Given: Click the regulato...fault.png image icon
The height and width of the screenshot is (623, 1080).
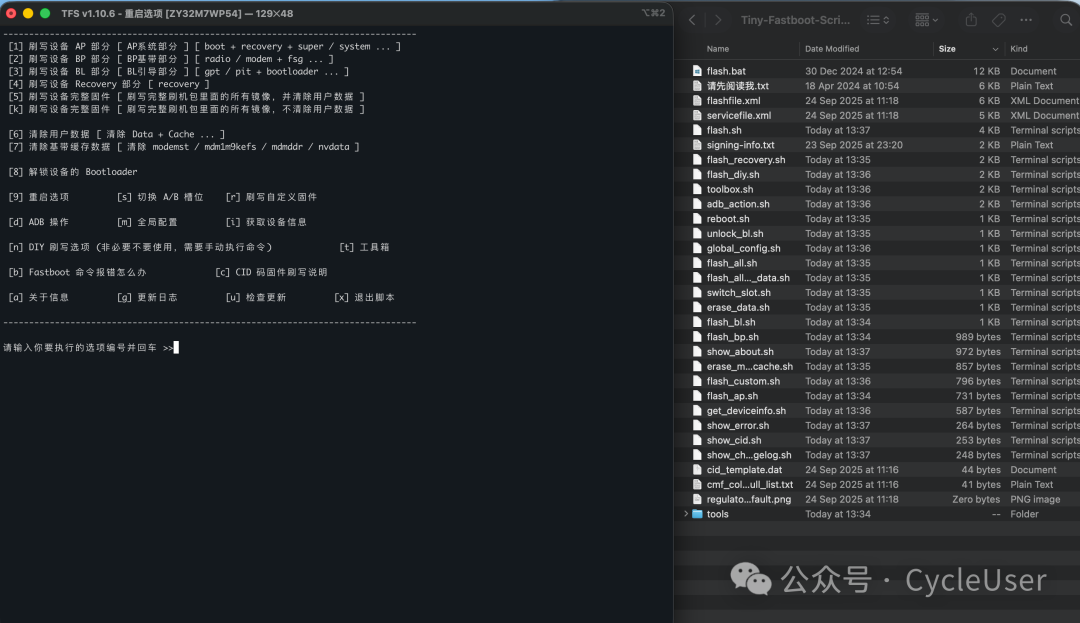Looking at the screenshot, I should pyautogui.click(x=697, y=498).
